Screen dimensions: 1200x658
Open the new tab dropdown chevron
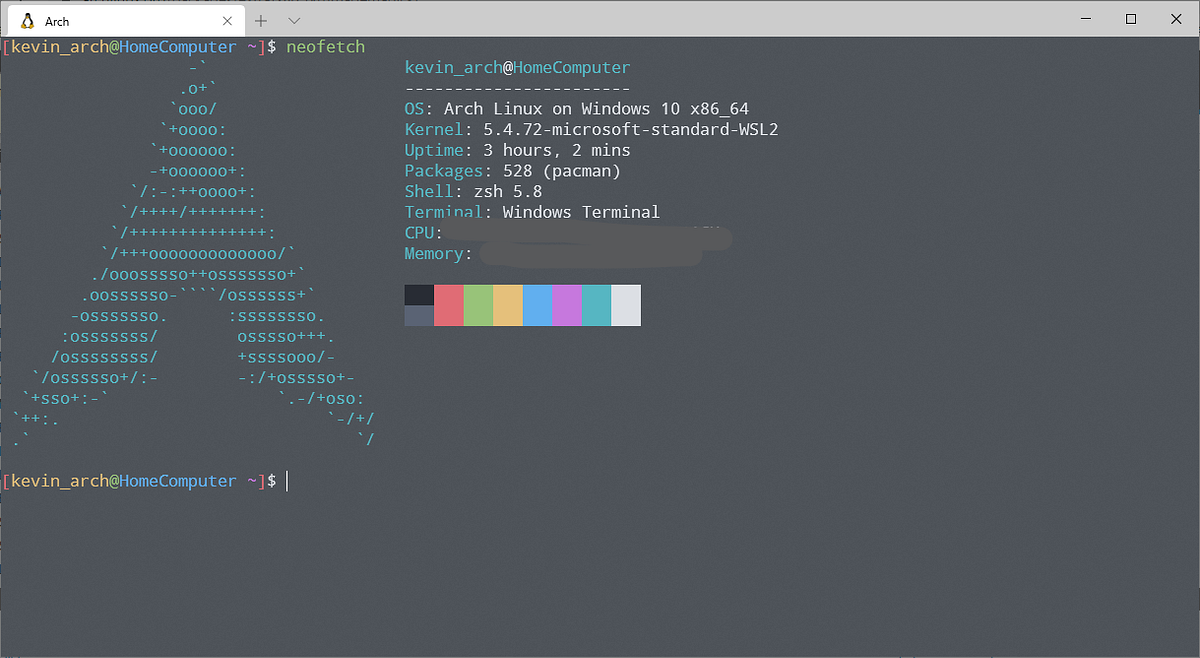pos(292,20)
